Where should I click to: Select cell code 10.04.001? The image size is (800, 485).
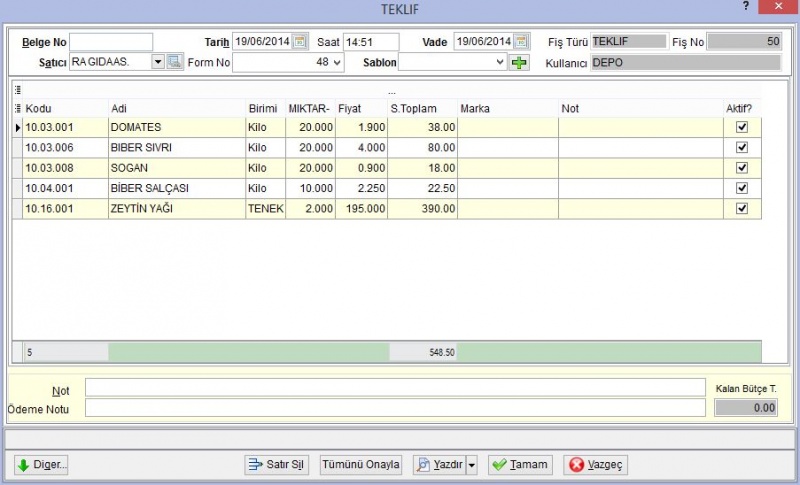(x=65, y=188)
